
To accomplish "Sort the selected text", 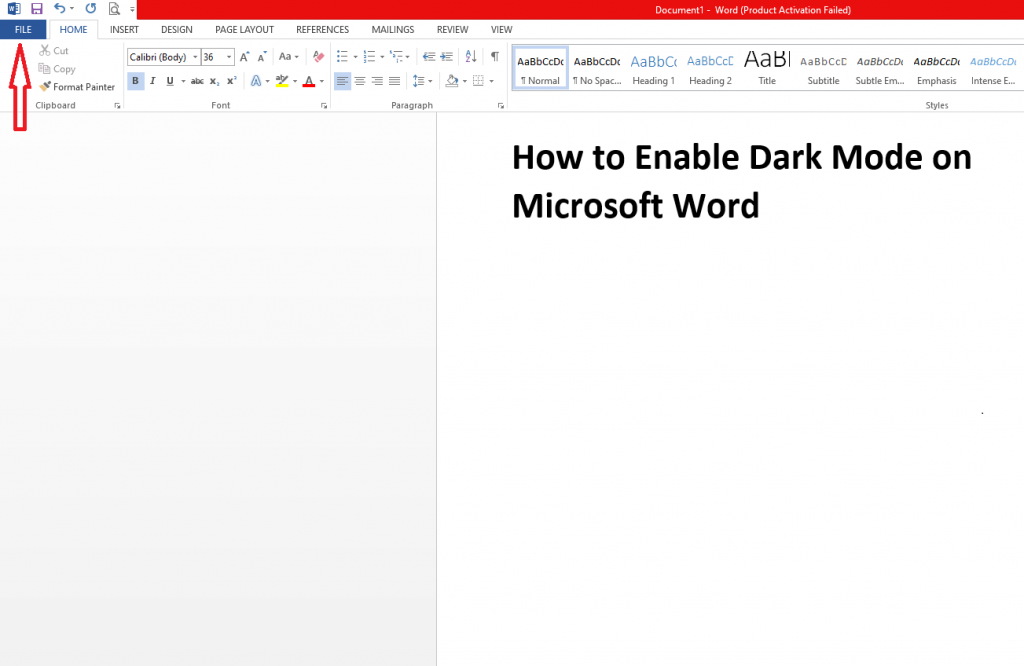I will [471, 57].
